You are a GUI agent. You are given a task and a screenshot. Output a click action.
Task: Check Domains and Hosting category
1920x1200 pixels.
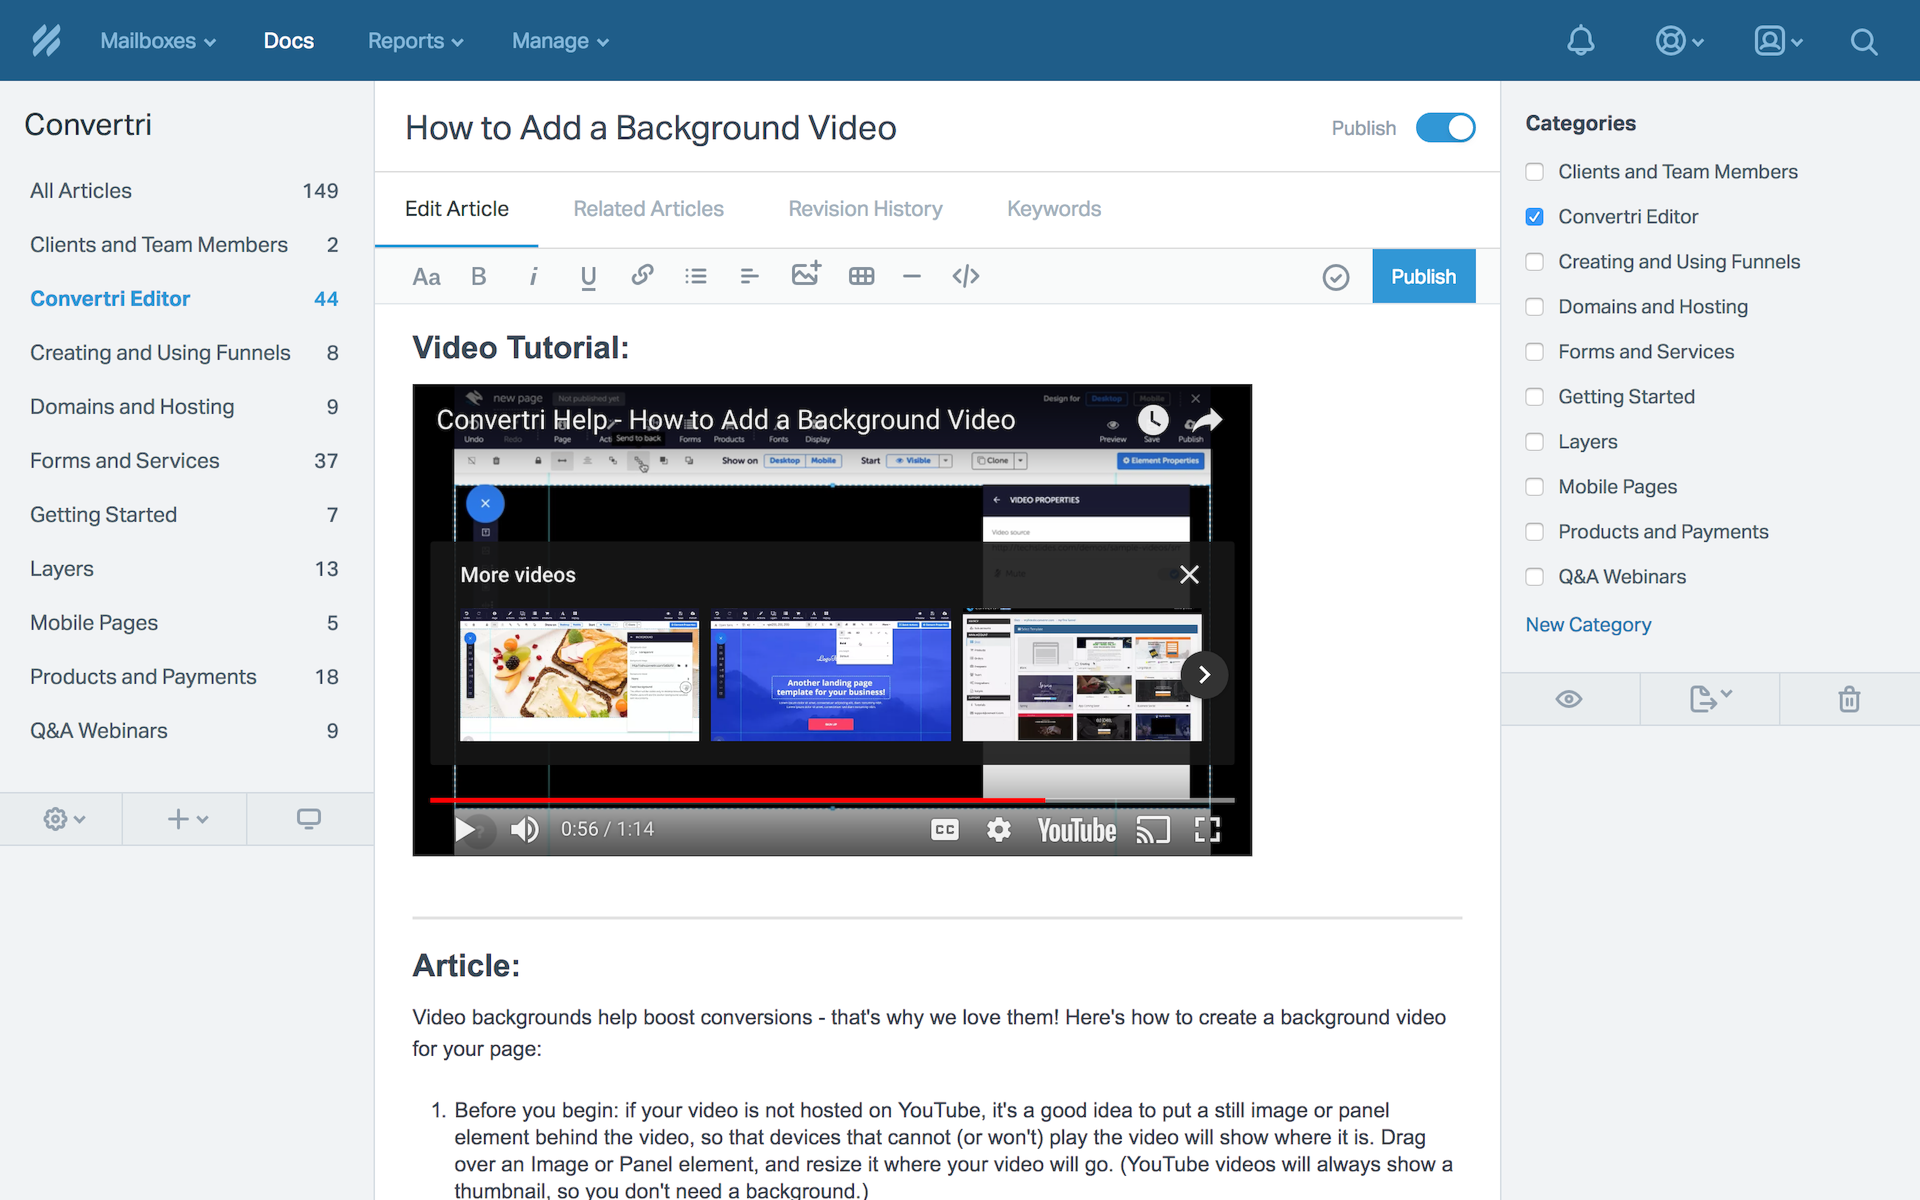1535,307
